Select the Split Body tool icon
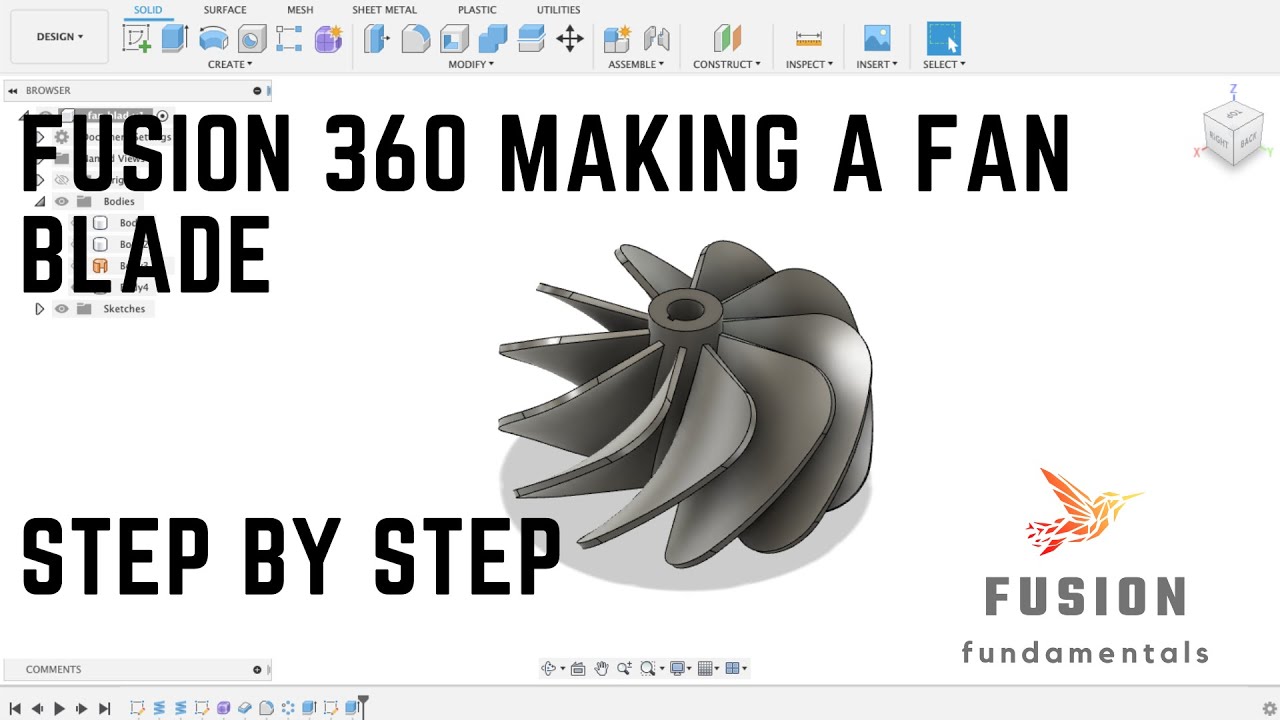 click(x=531, y=39)
